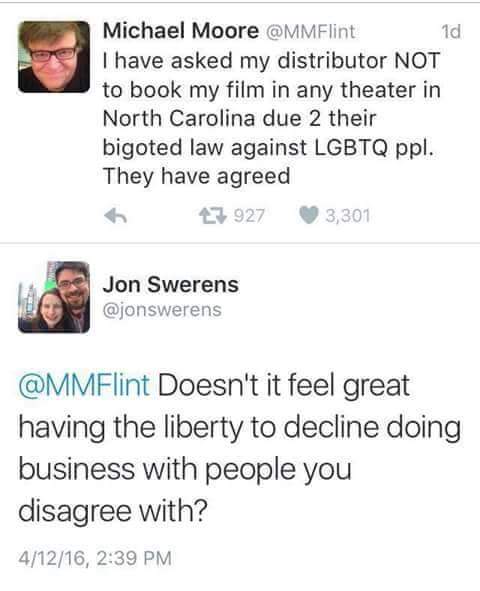
Task: Like the tweet with the heart icon
Action: pyautogui.click(x=309, y=216)
